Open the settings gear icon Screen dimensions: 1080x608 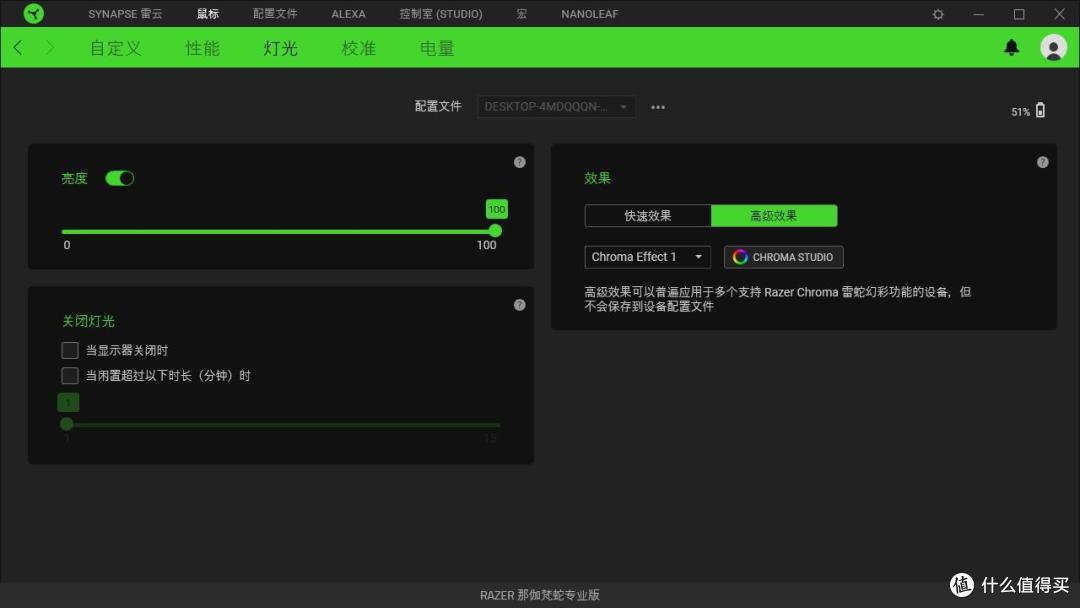pos(938,14)
